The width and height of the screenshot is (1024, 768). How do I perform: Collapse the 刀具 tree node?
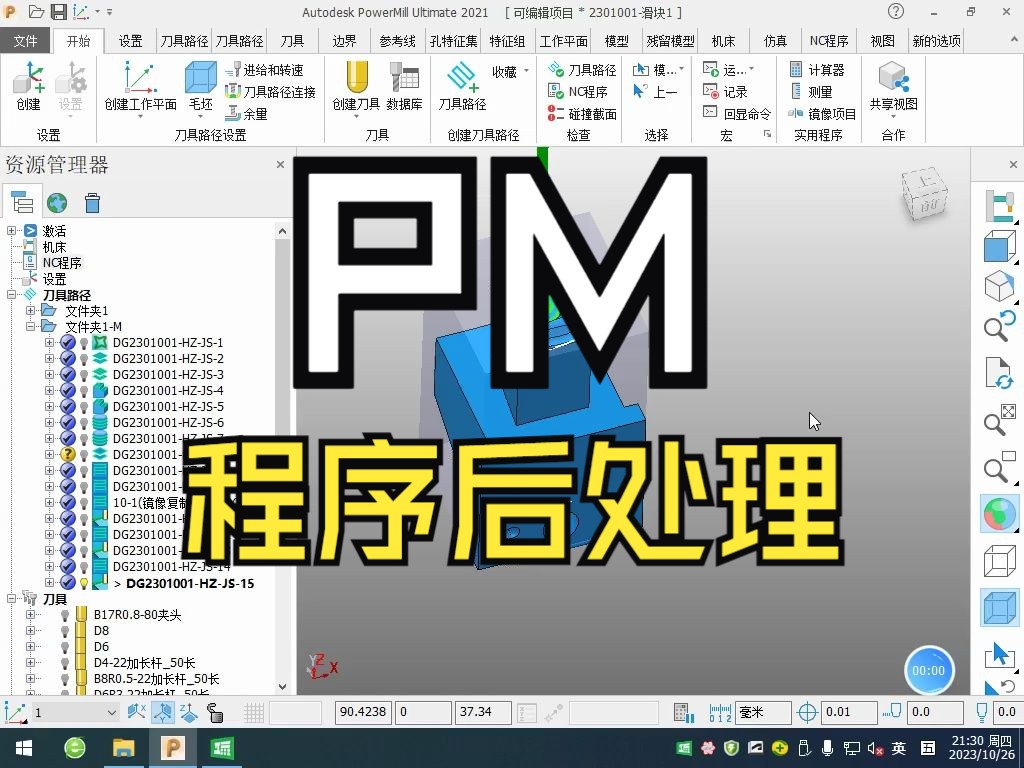[12, 599]
